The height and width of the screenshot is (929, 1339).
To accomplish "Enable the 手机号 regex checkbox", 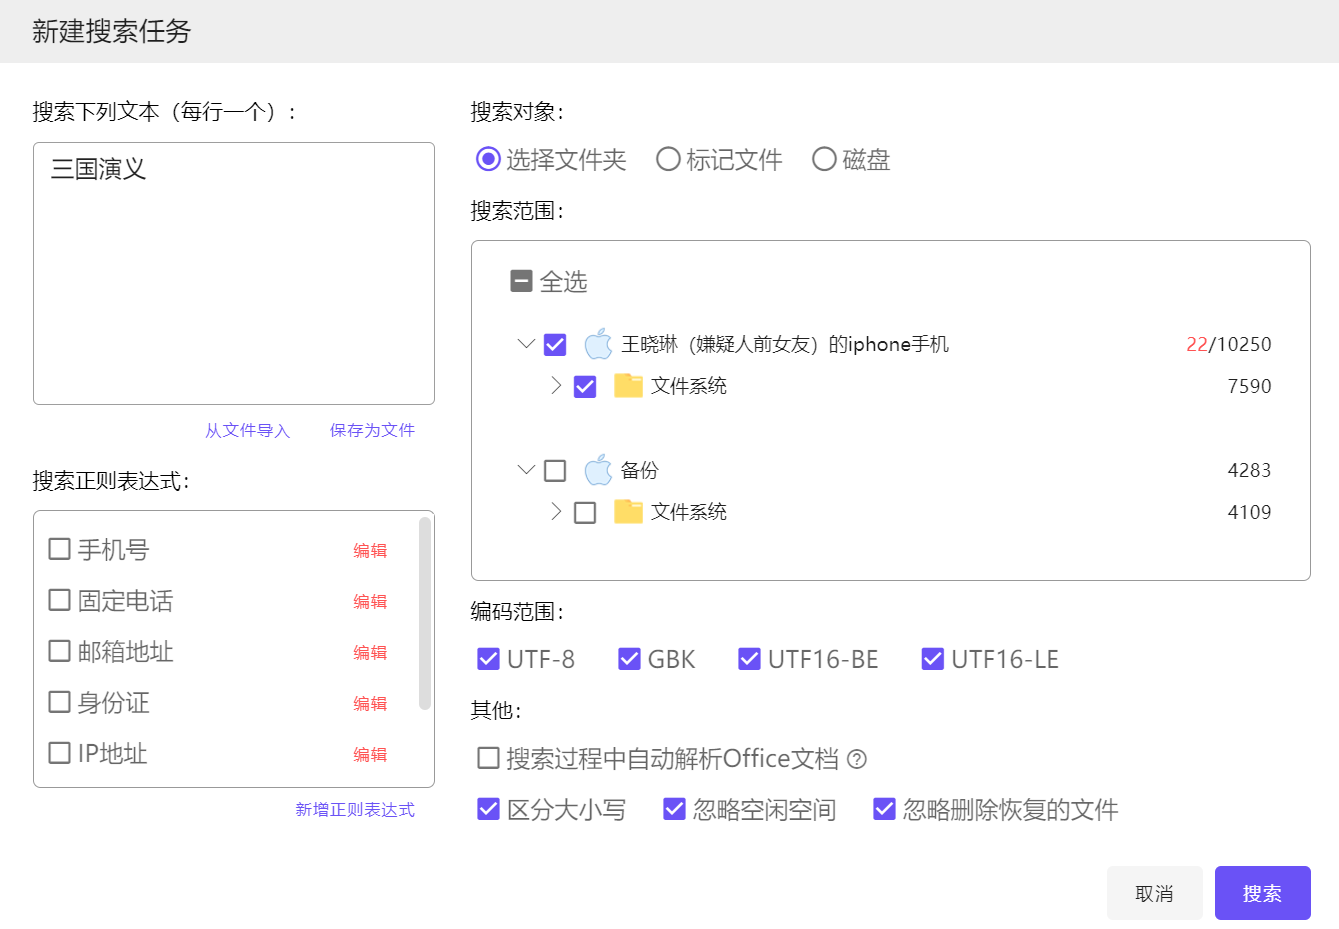I will tap(60, 549).
